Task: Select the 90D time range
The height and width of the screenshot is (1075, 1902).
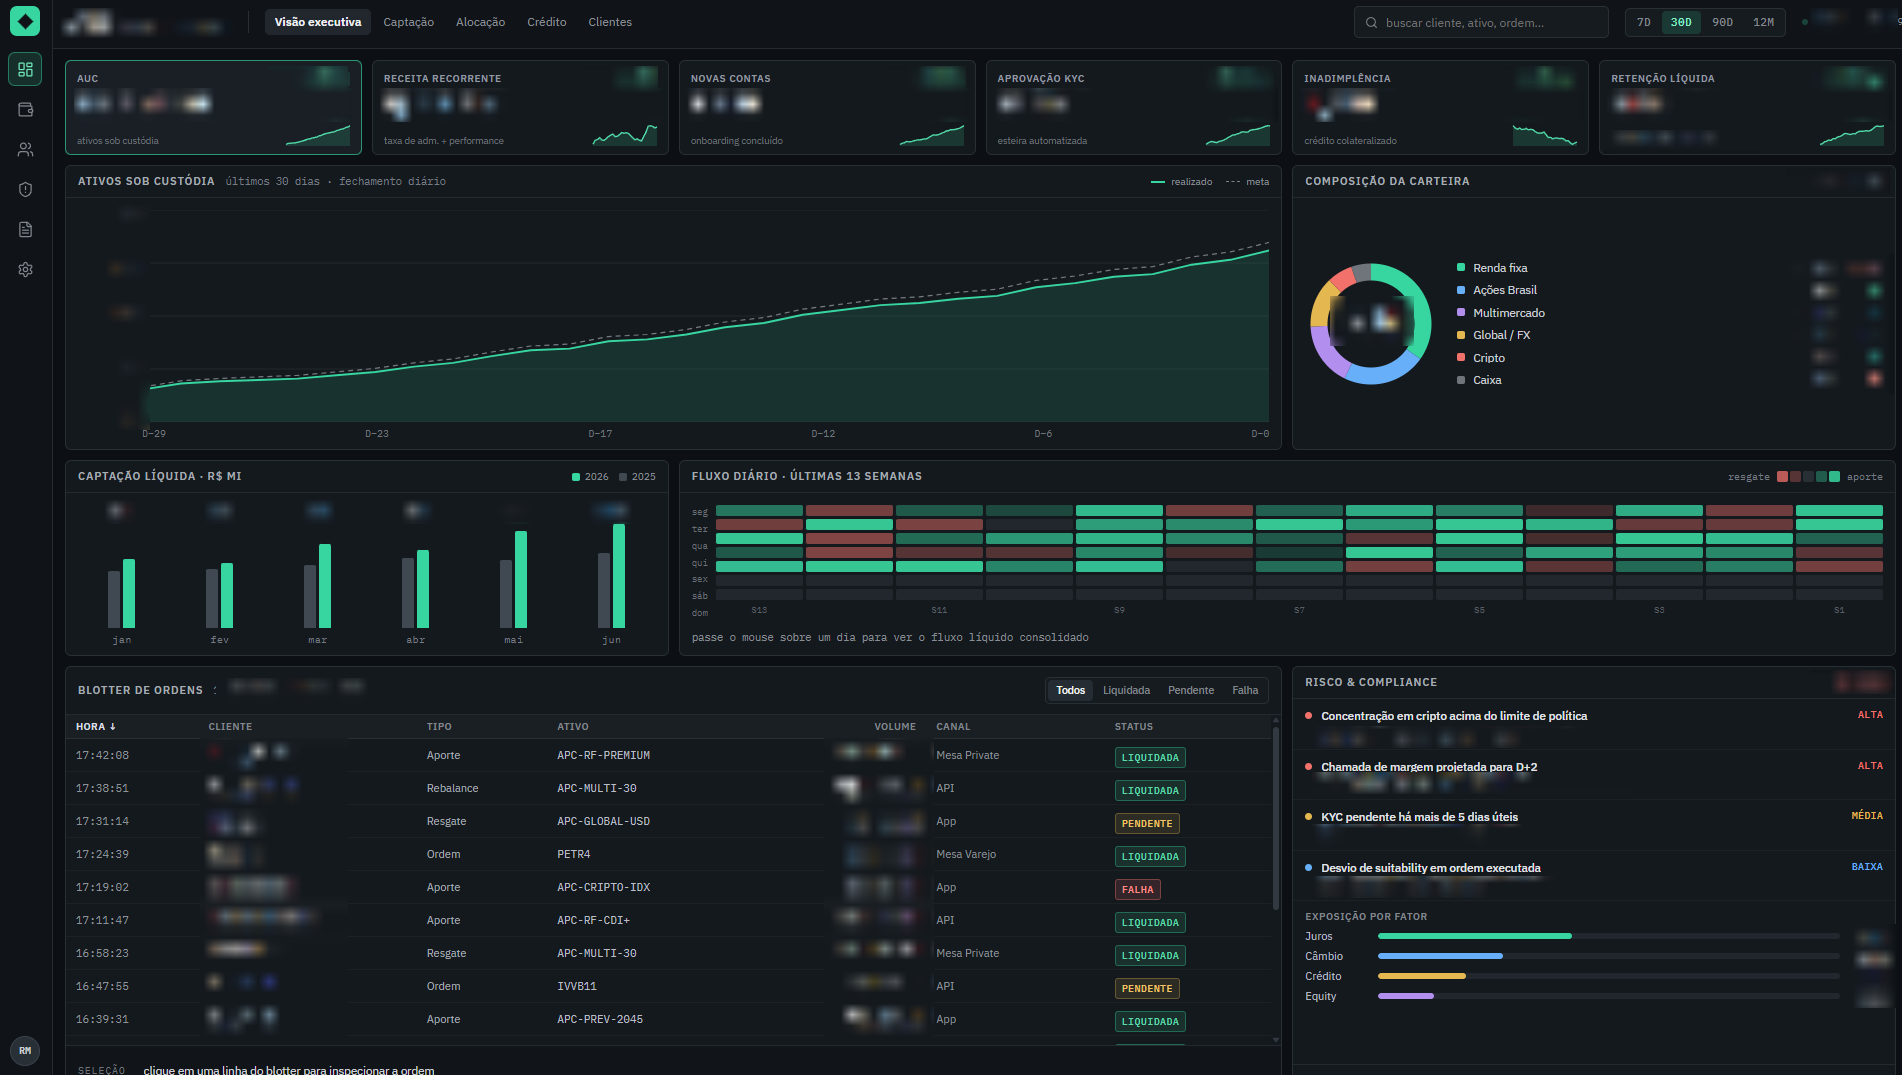Action: pyautogui.click(x=1722, y=22)
